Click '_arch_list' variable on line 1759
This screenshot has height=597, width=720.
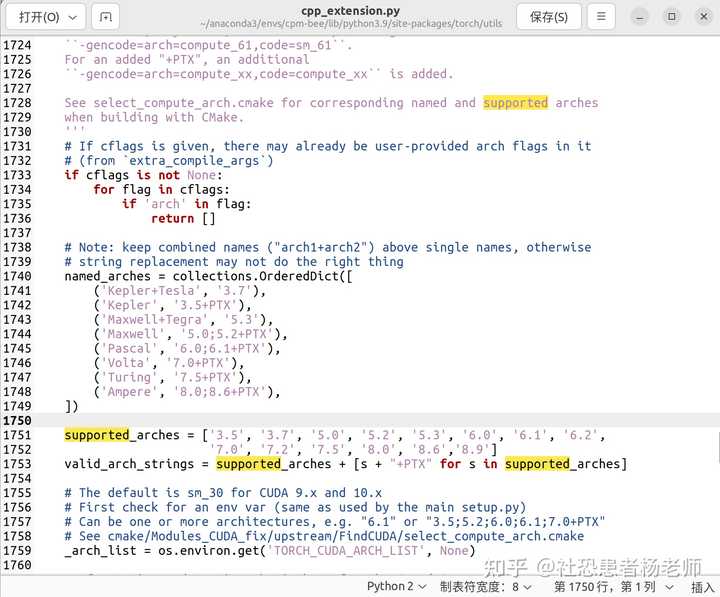coord(100,550)
